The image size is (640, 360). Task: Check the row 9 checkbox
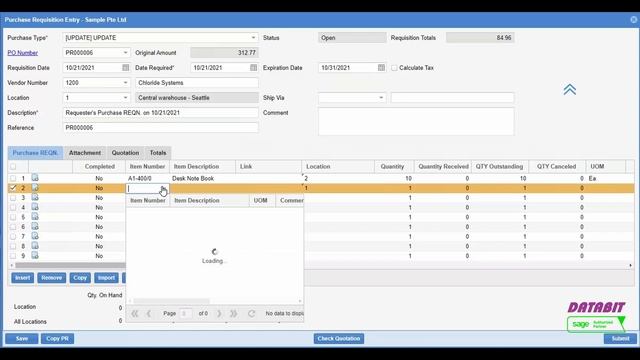coord(13,256)
